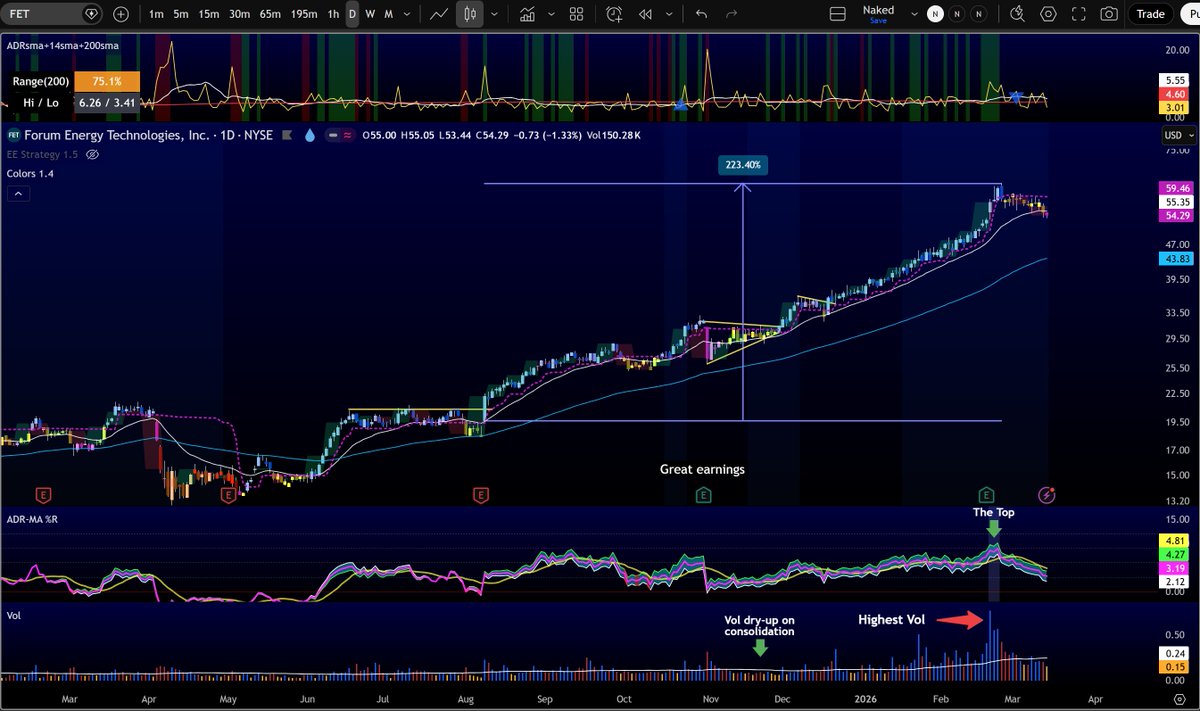
Task: Toggle fullscreen mode icon
Action: (1078, 14)
